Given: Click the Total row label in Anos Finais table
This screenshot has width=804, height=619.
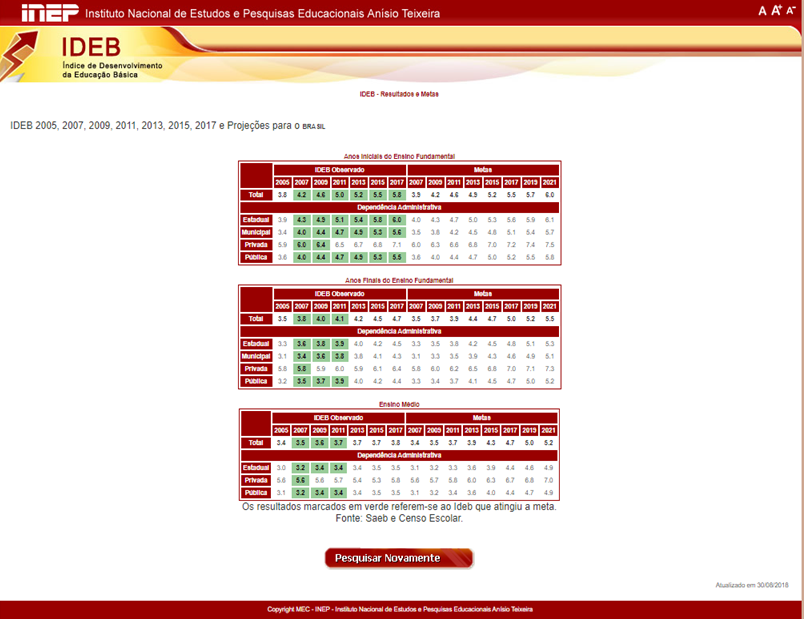Looking at the screenshot, I should tap(256, 319).
